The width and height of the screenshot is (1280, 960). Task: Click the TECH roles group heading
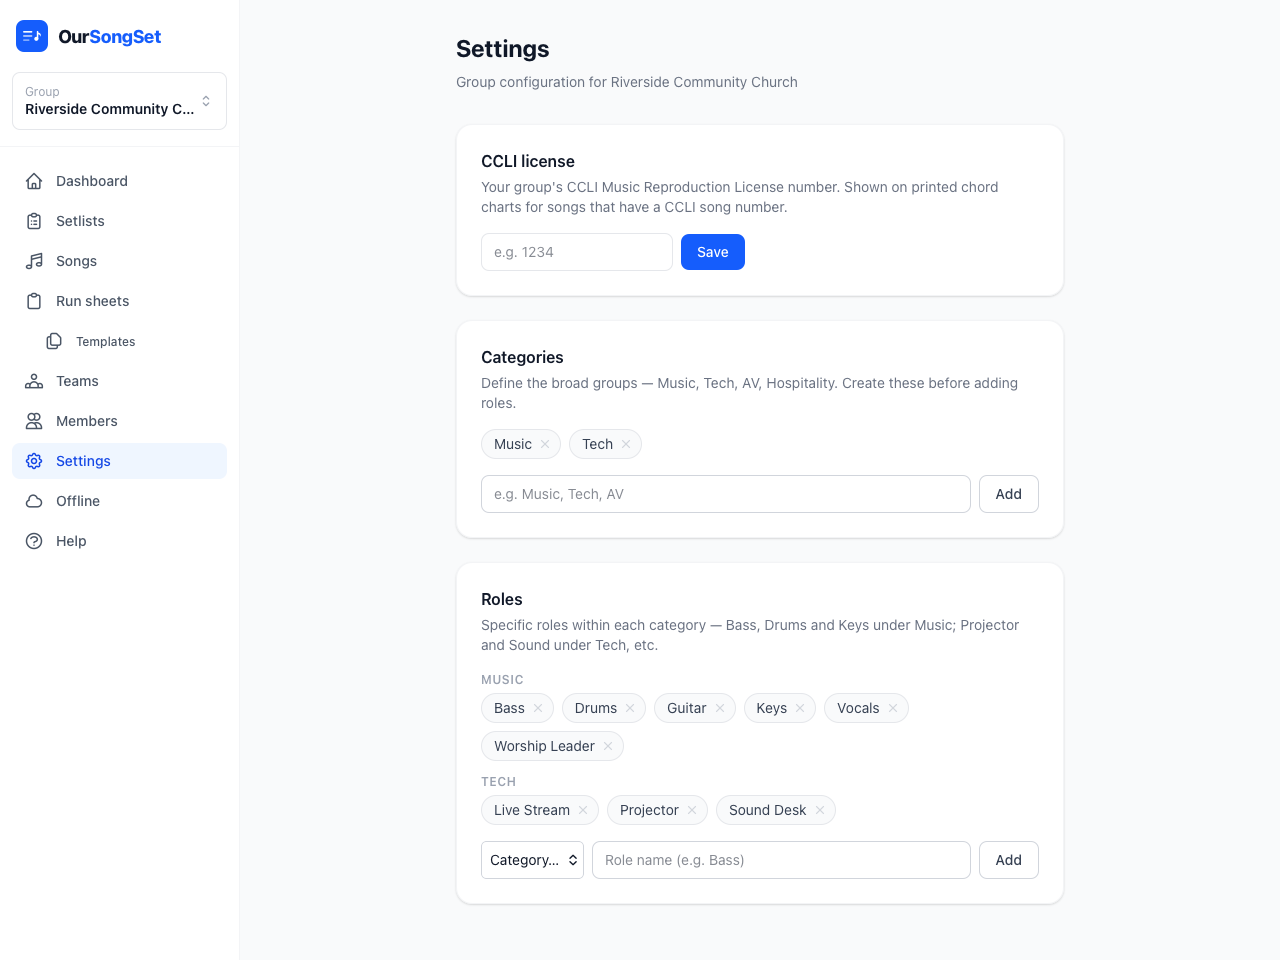click(498, 782)
